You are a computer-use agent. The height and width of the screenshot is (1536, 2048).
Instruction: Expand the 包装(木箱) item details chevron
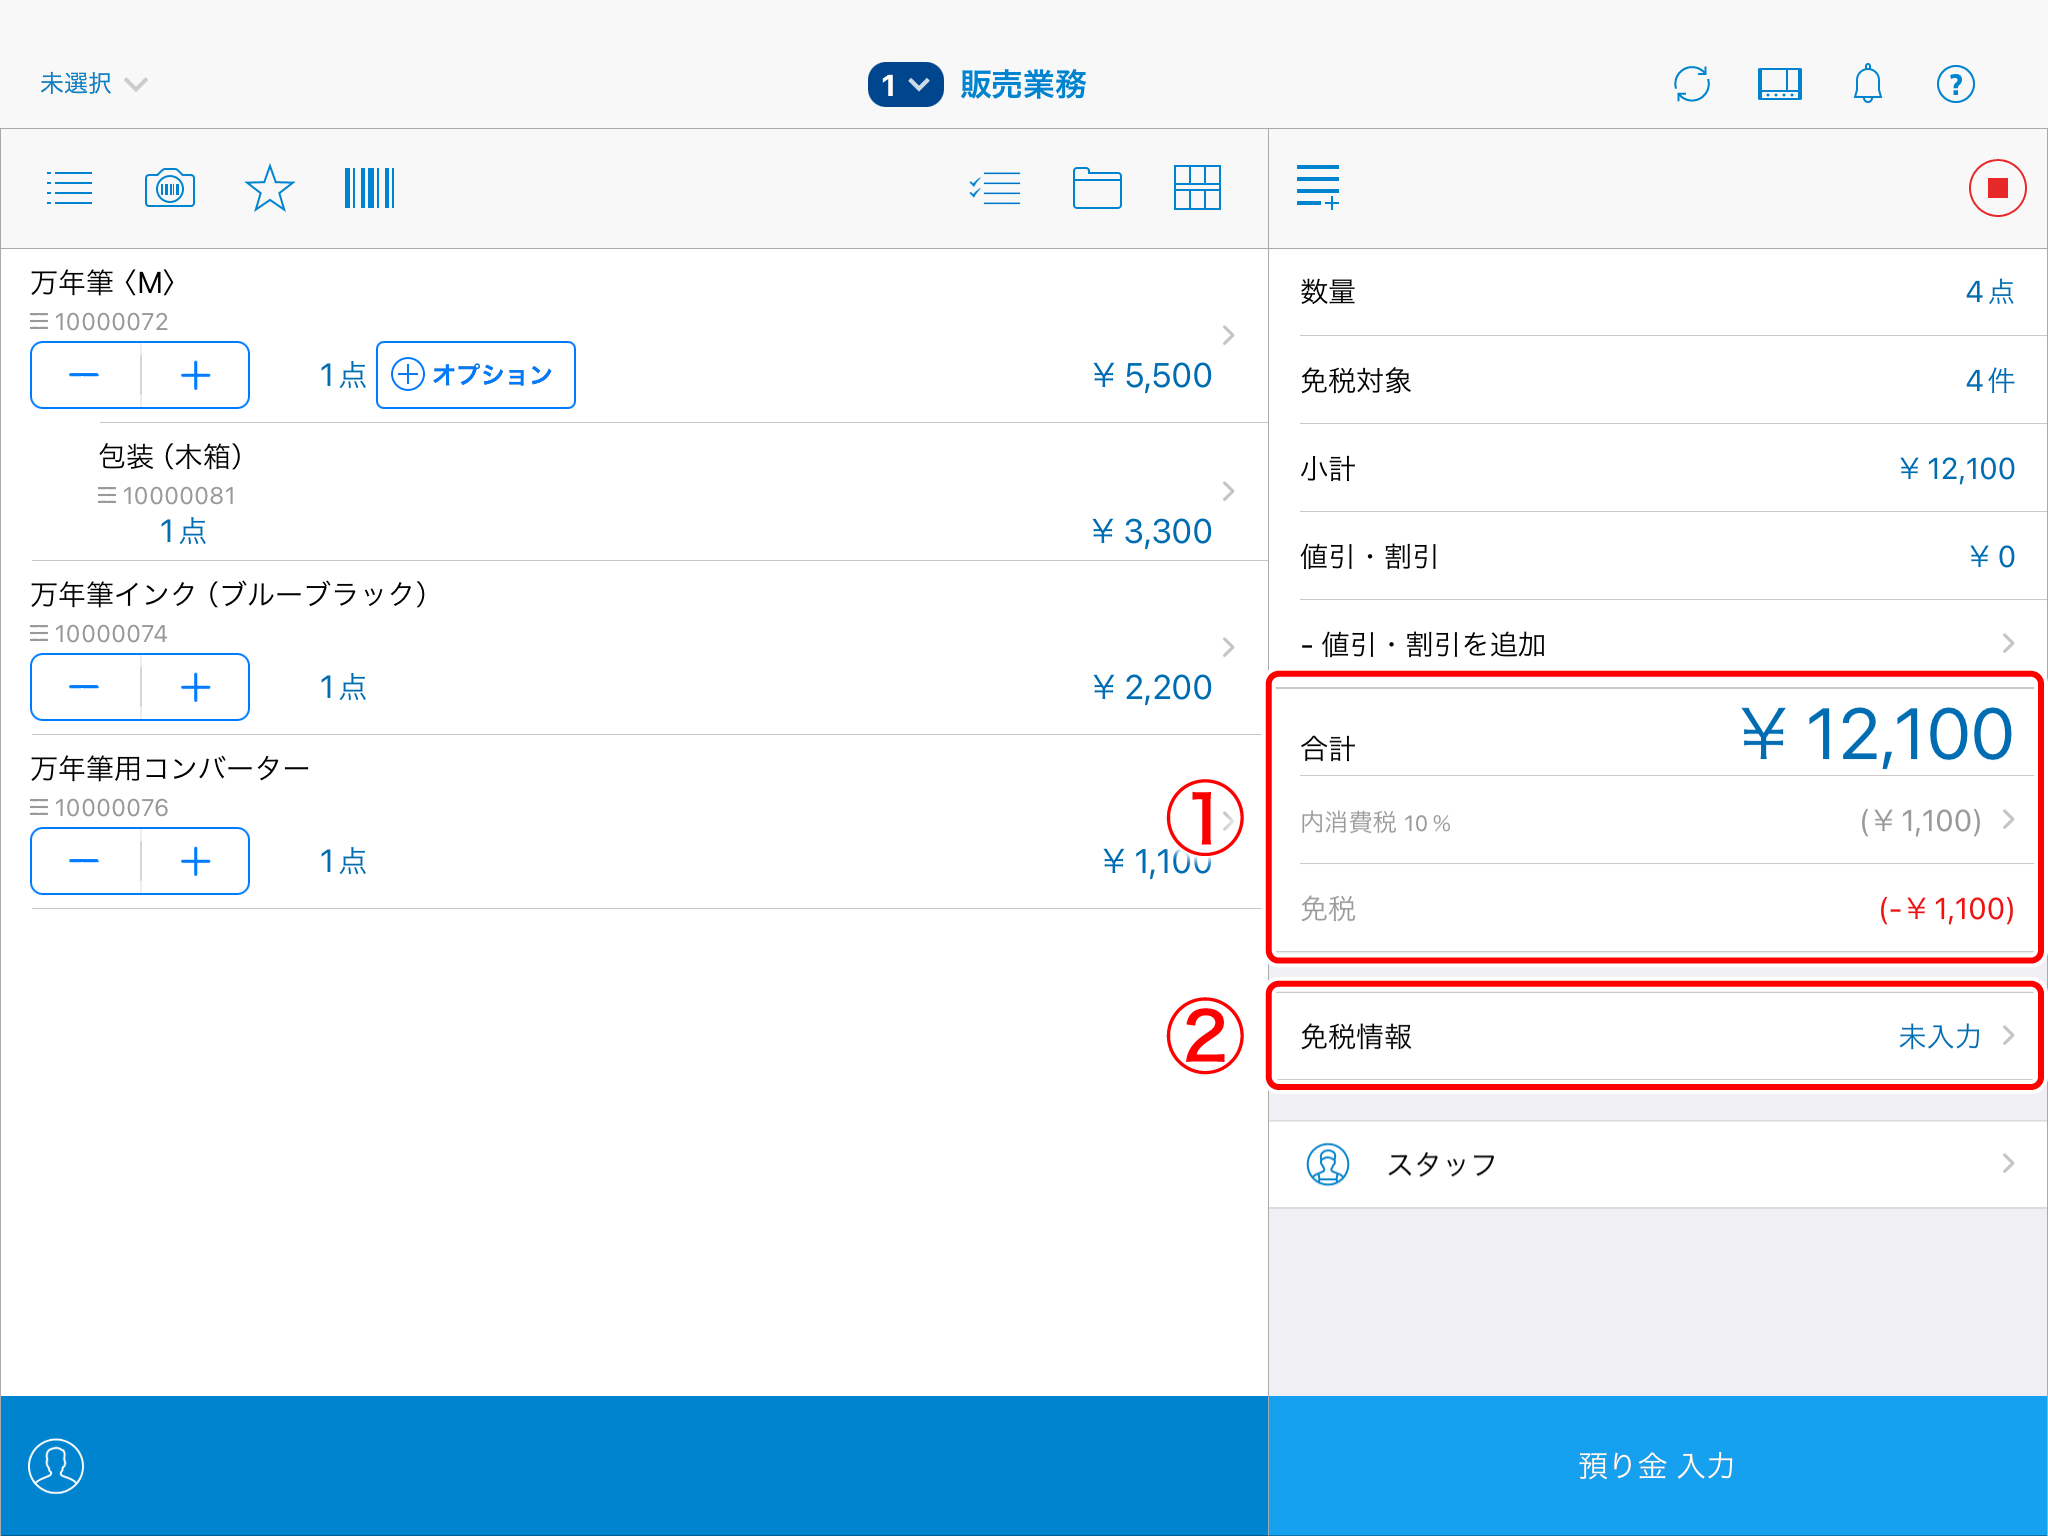pyautogui.click(x=1229, y=491)
